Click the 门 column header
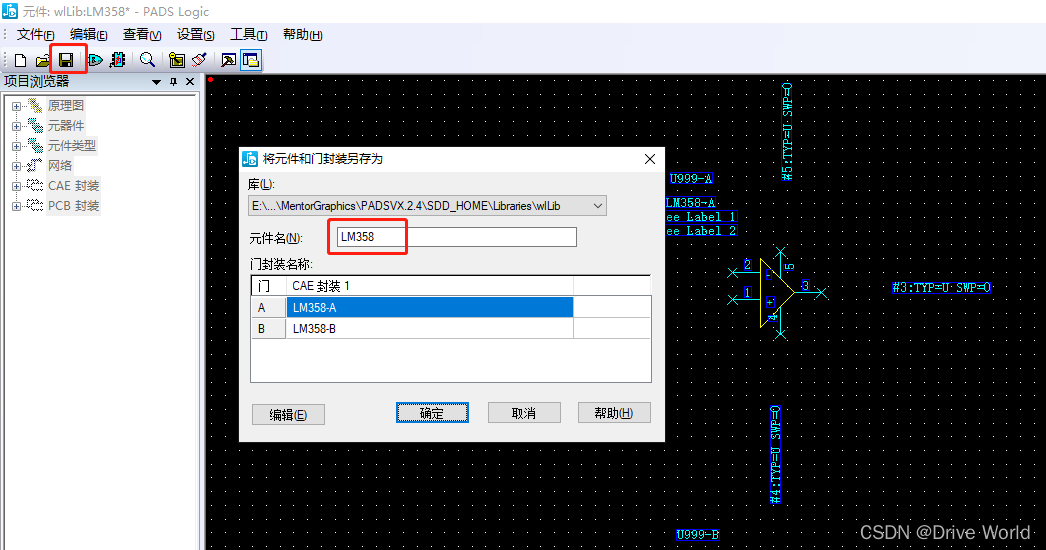Viewport: 1046px width, 550px height. point(268,286)
